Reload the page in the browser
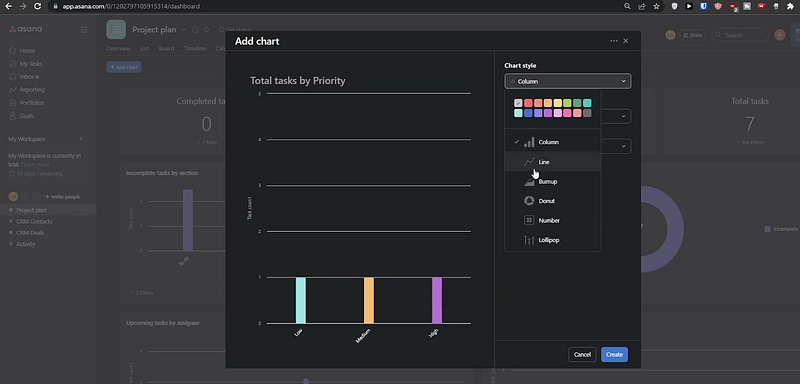800x384 pixels. coord(37,6)
